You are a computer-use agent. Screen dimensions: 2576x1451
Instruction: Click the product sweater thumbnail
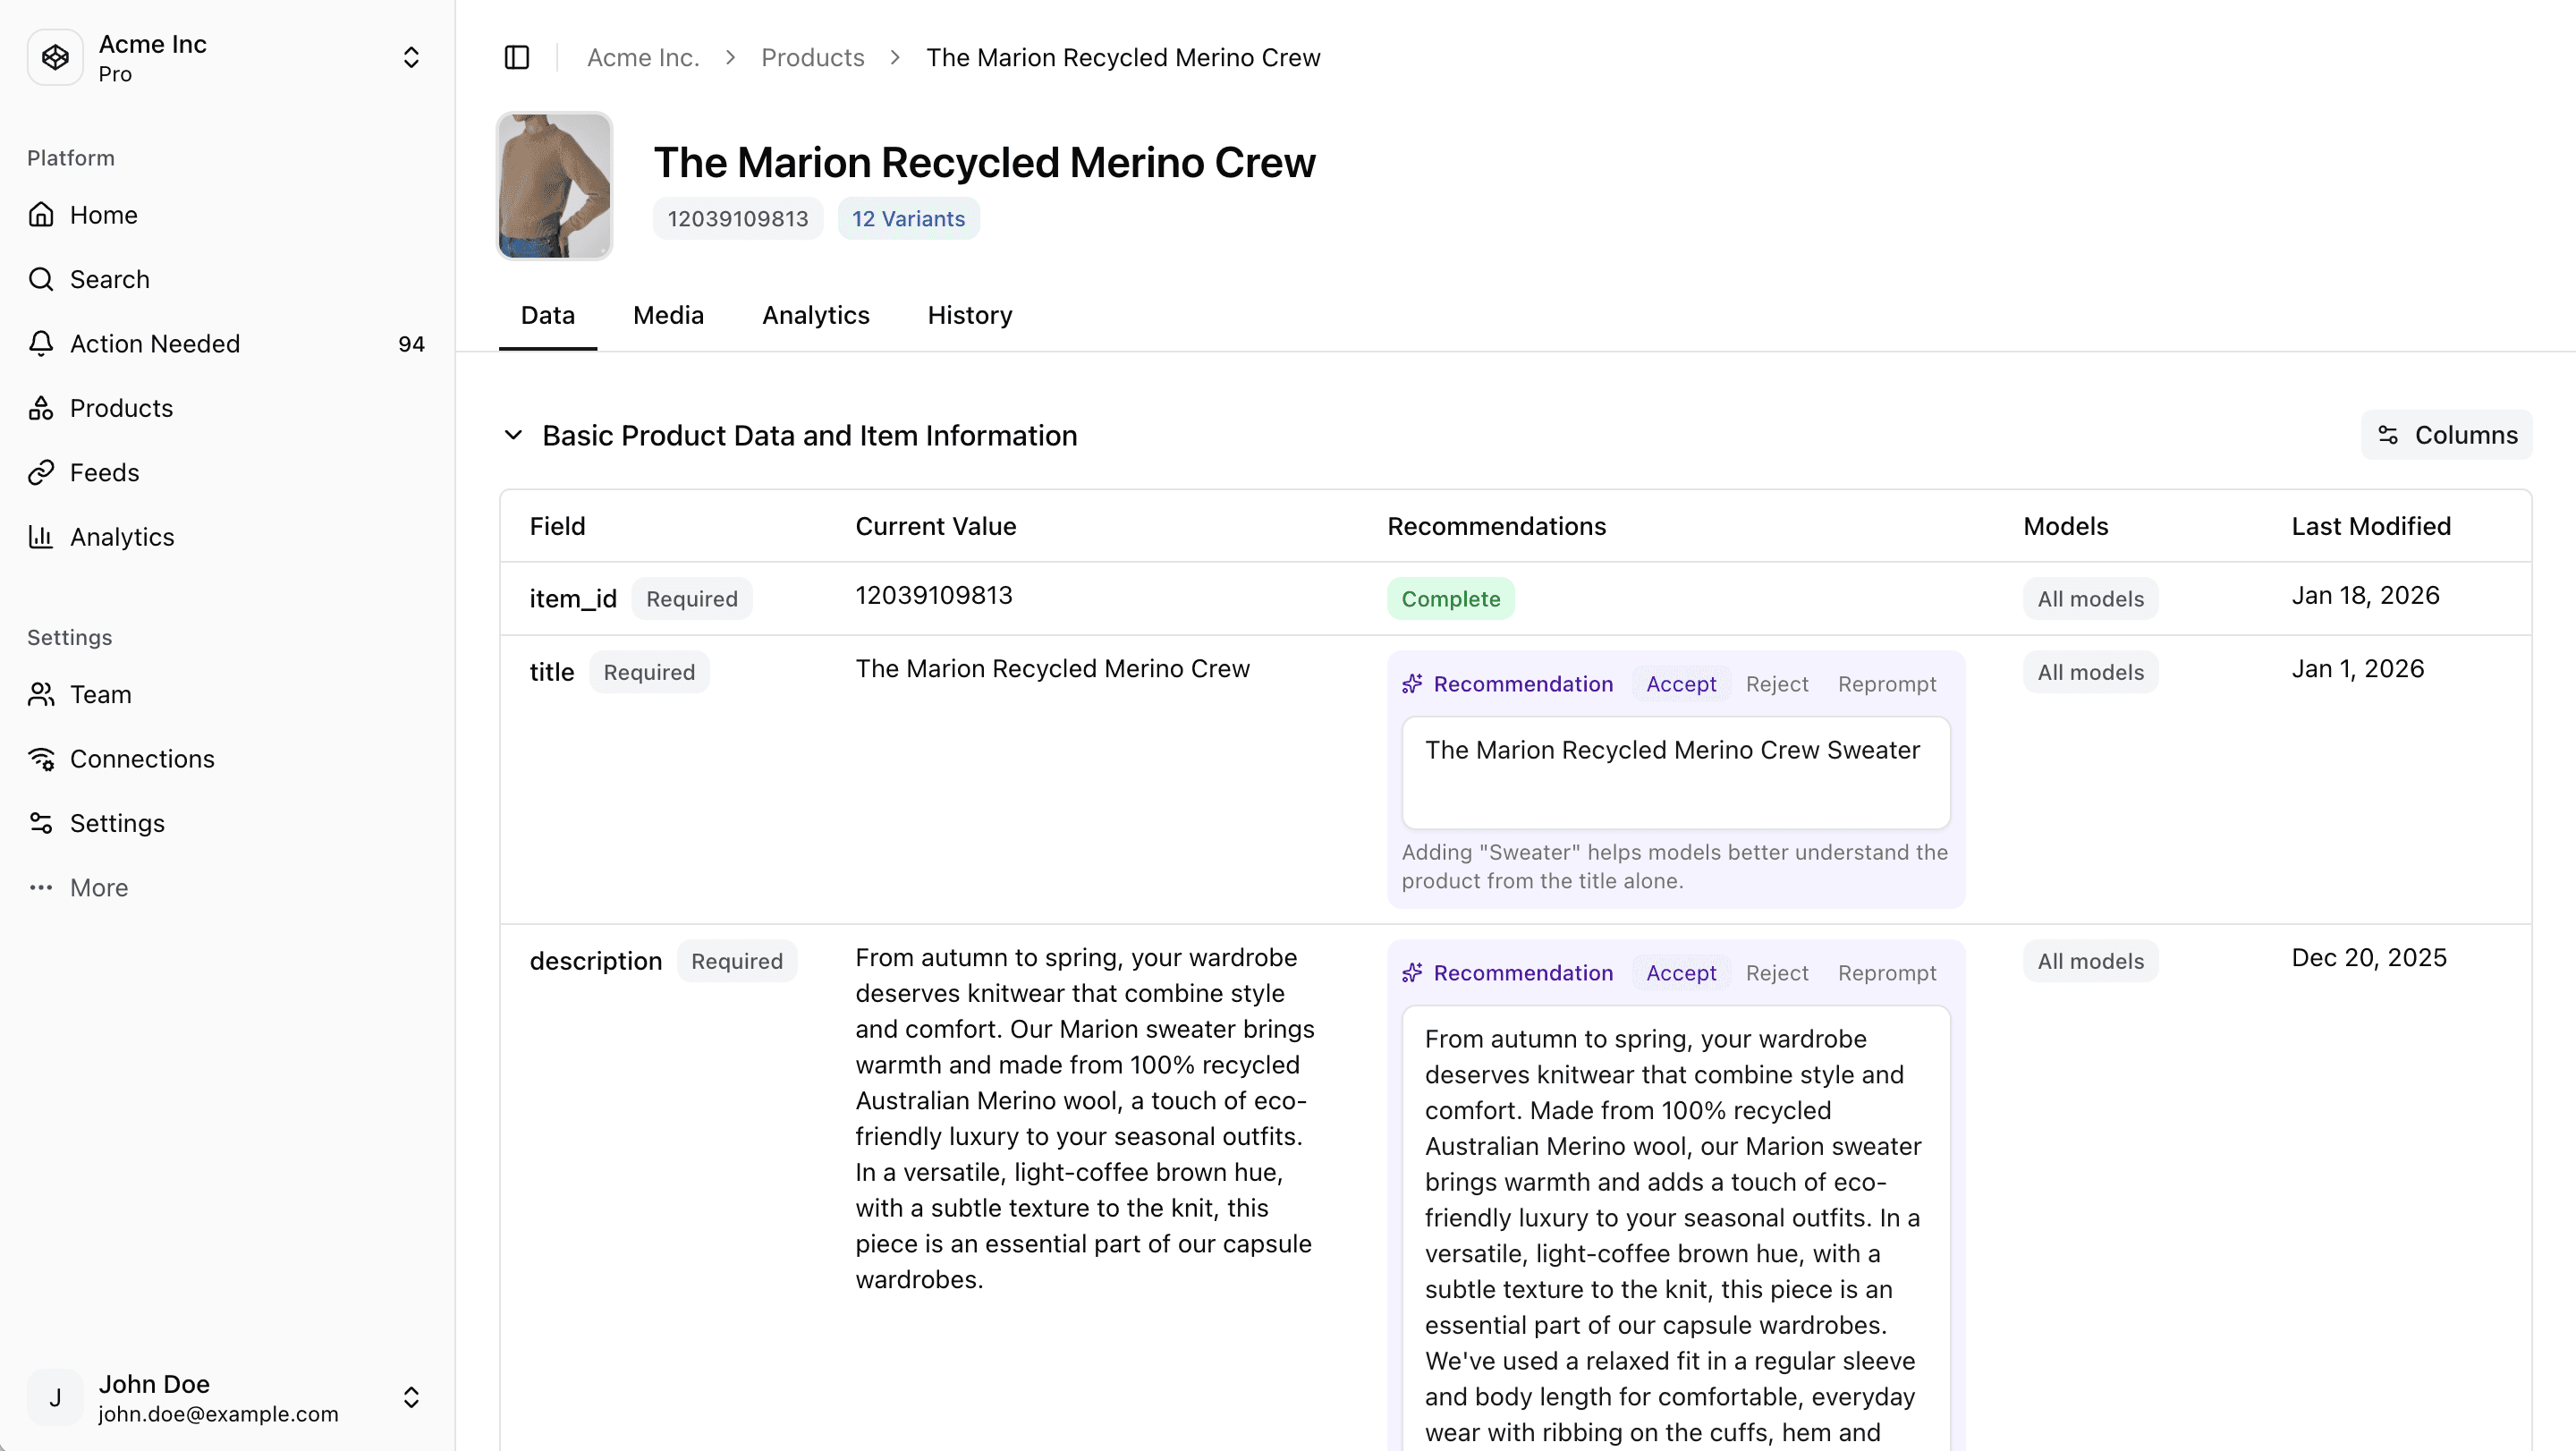click(553, 186)
